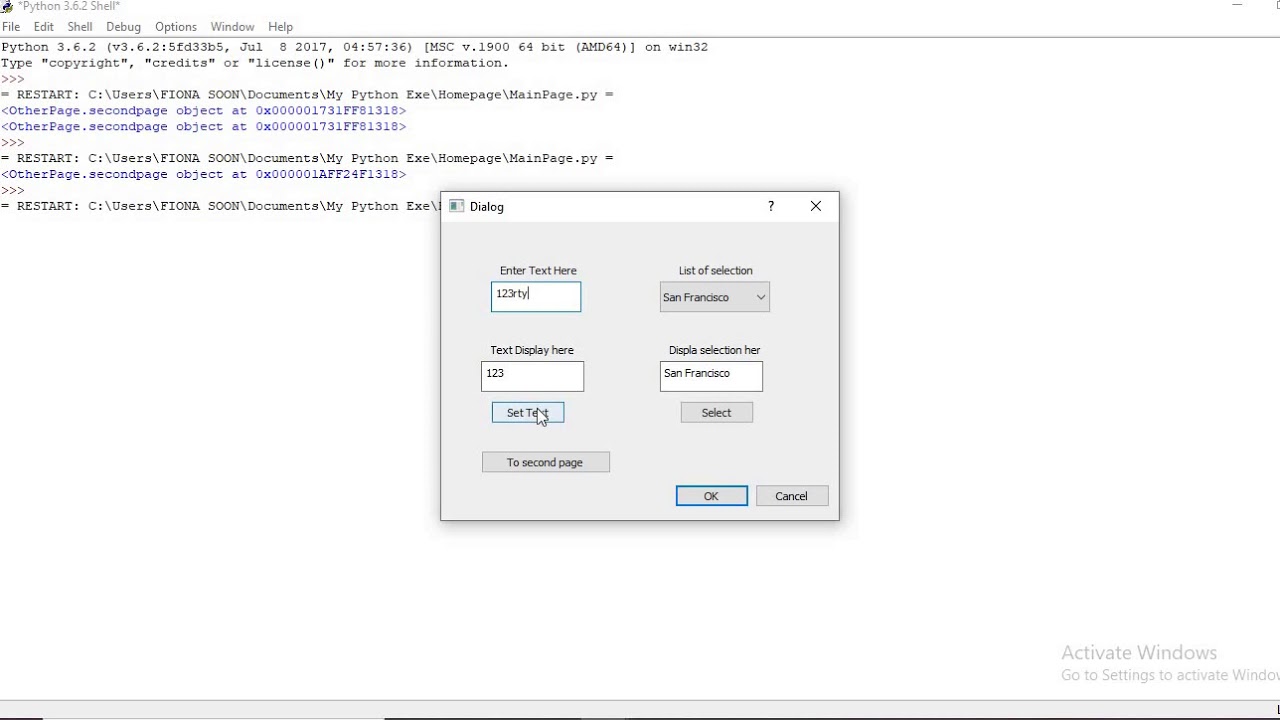Click the first RESTART line in shell

307,95
